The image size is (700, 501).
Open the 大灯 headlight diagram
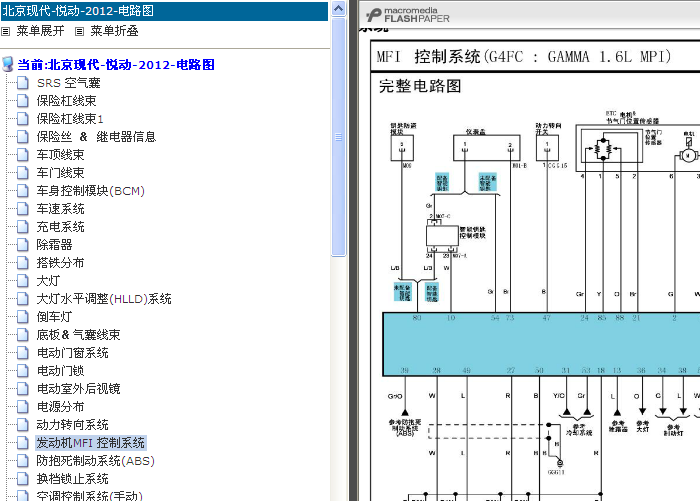click(48, 281)
